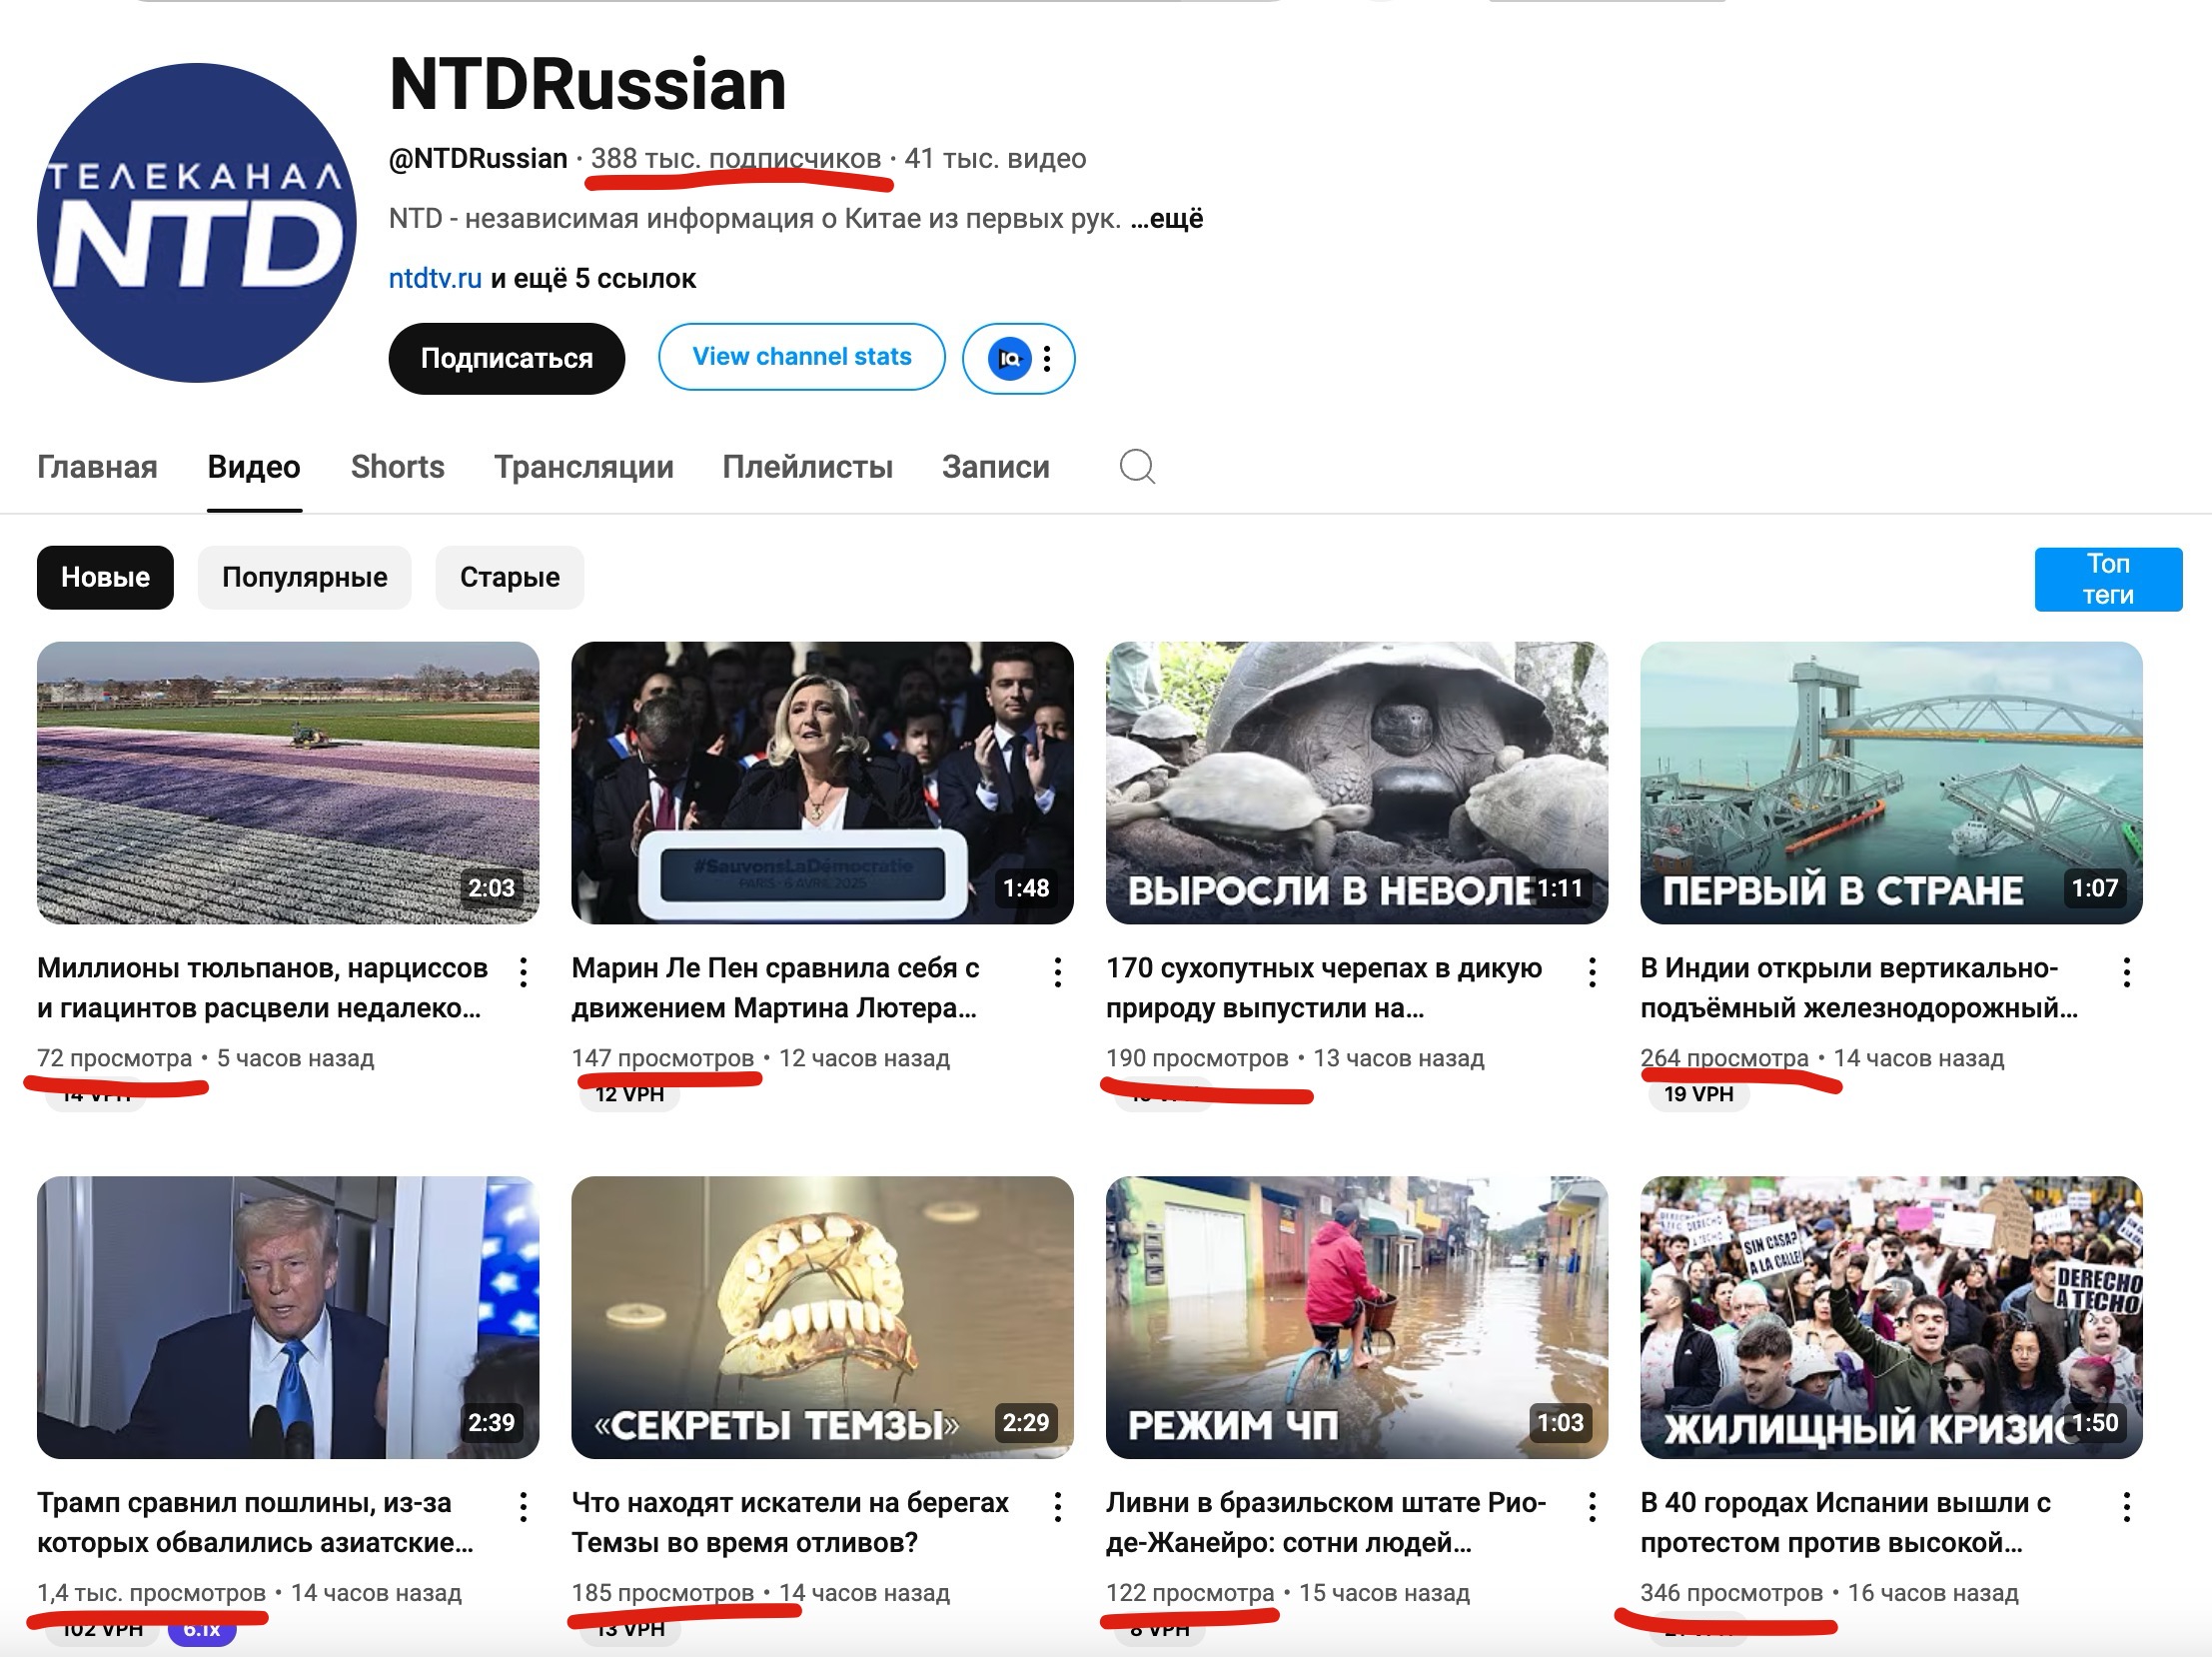
Task: Open more options for tulips video
Action: click(x=523, y=972)
